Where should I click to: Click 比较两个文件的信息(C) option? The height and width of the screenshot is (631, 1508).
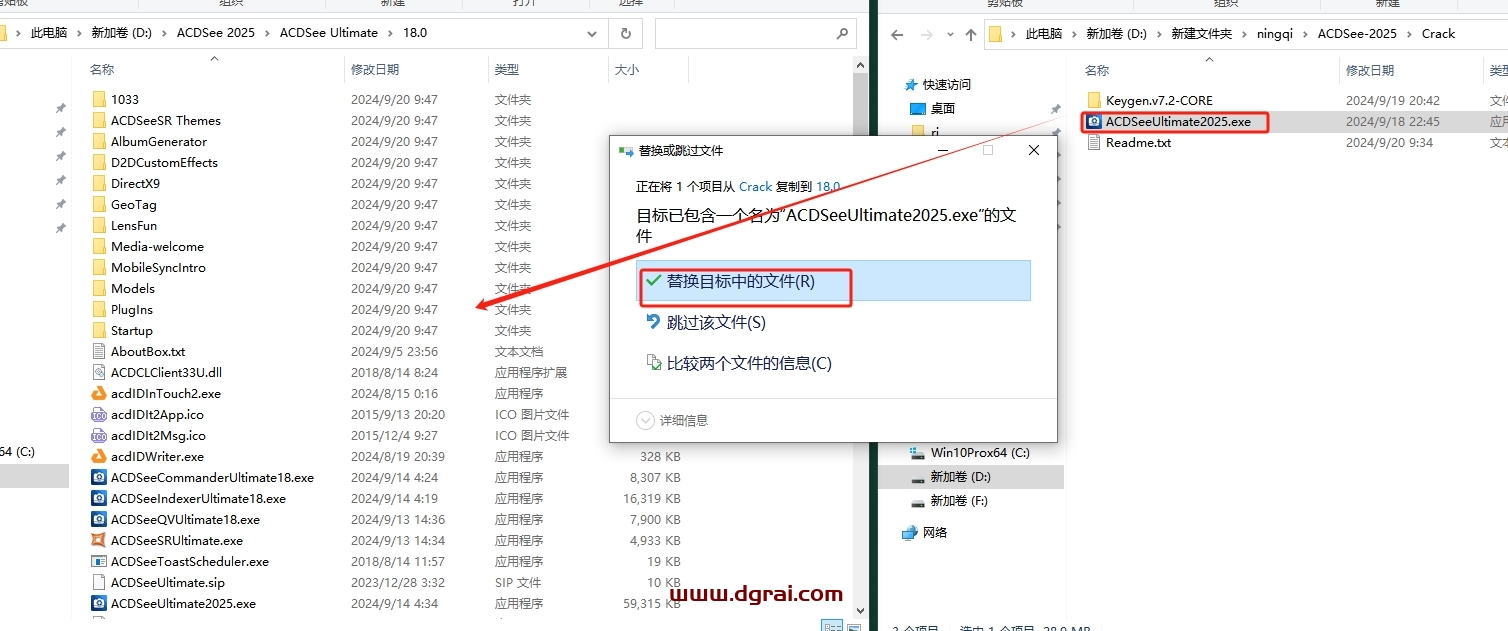tap(748, 363)
